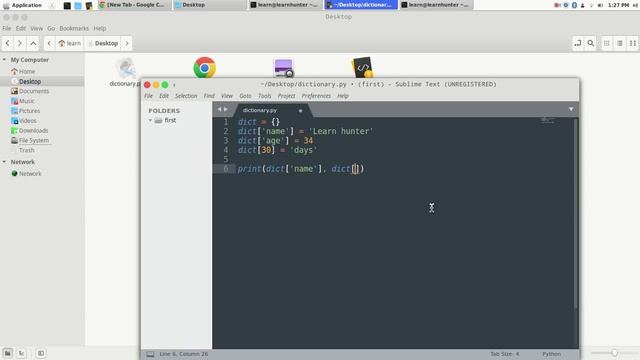
Task: Open file manager Edit menu
Action: (20, 28)
